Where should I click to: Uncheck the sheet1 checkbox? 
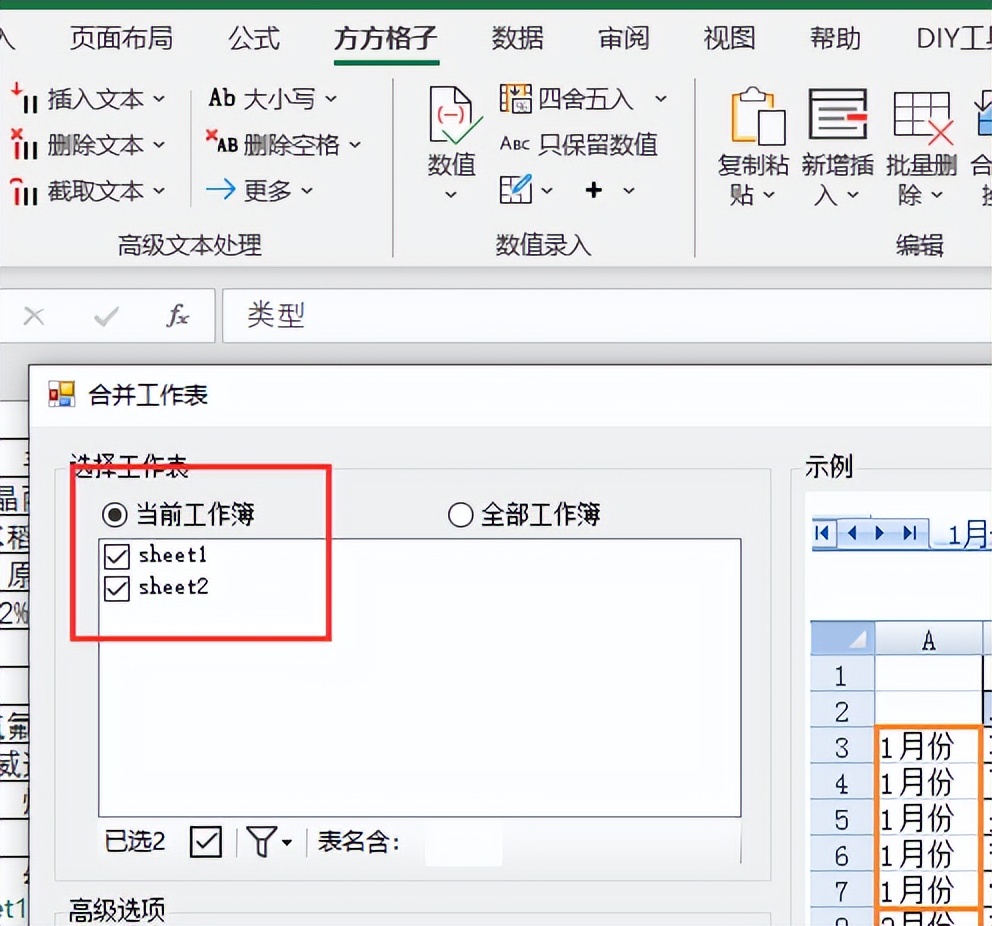tap(116, 556)
